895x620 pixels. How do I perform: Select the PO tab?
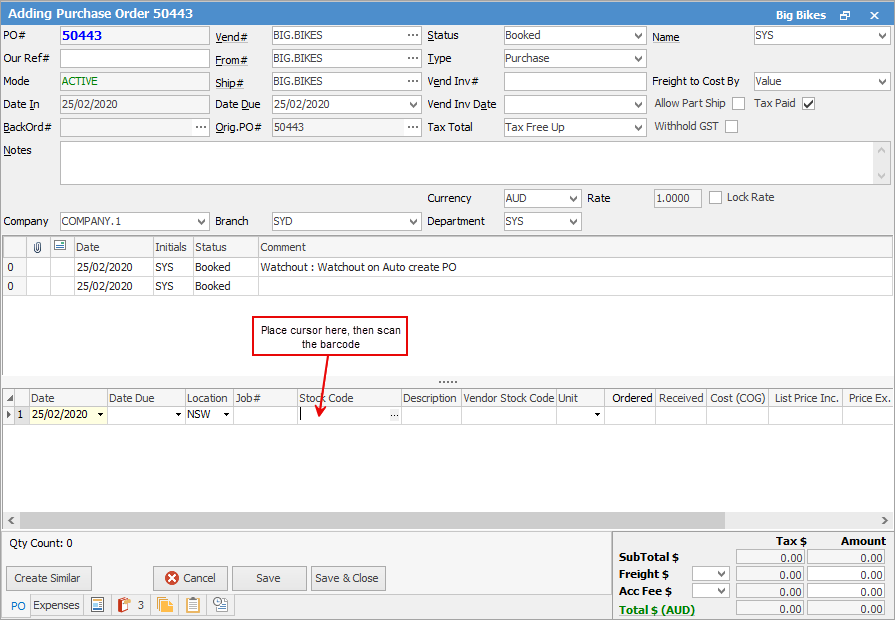click(x=18, y=606)
